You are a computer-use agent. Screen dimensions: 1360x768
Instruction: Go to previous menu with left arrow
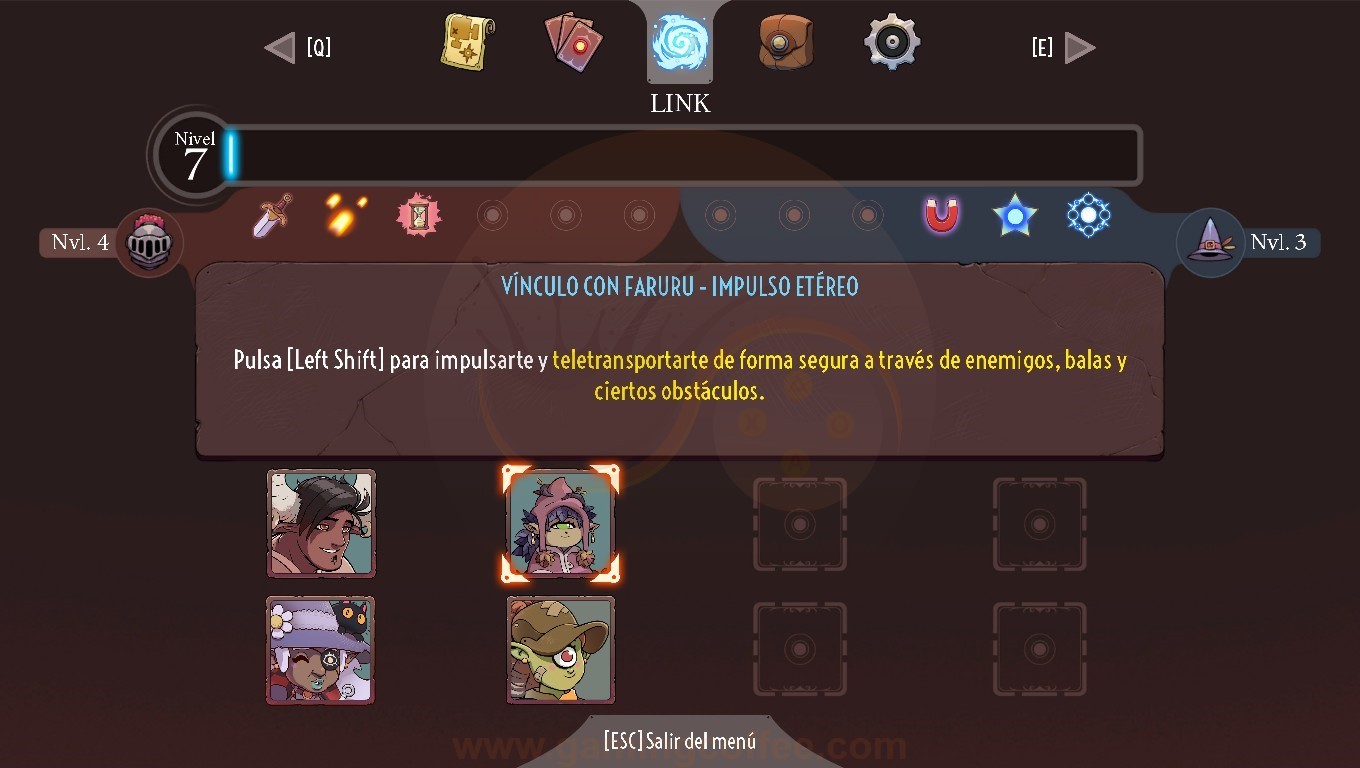click(x=280, y=47)
